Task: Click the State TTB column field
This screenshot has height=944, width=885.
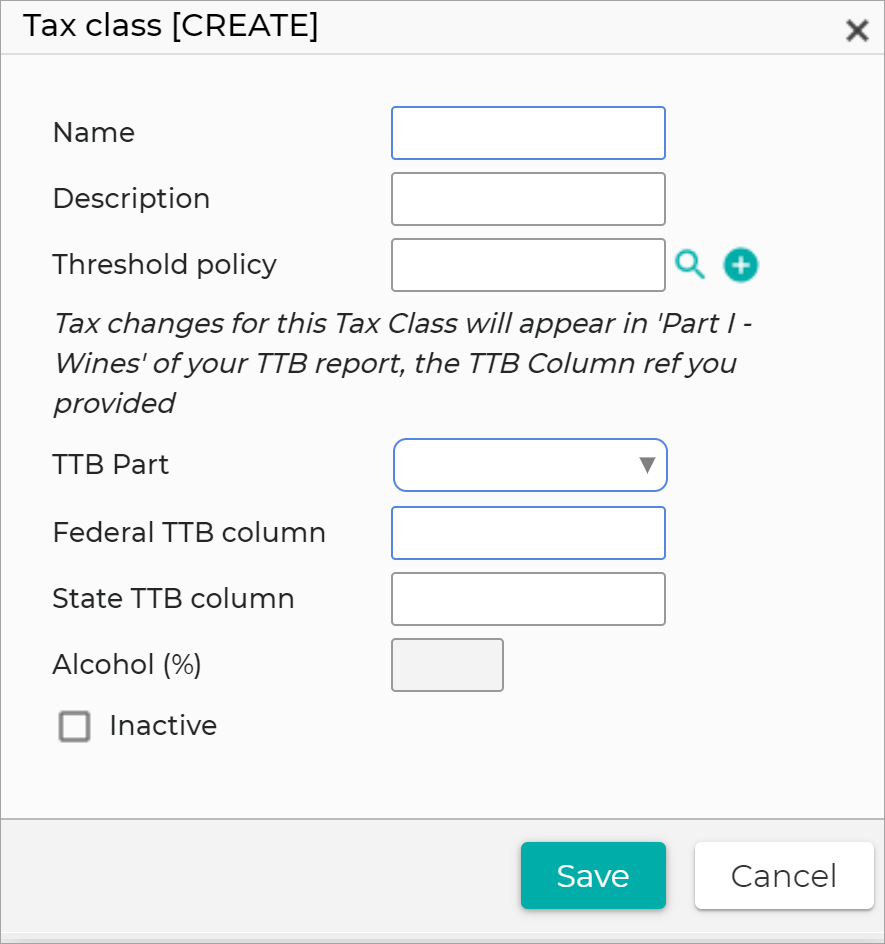Action: tap(528, 598)
